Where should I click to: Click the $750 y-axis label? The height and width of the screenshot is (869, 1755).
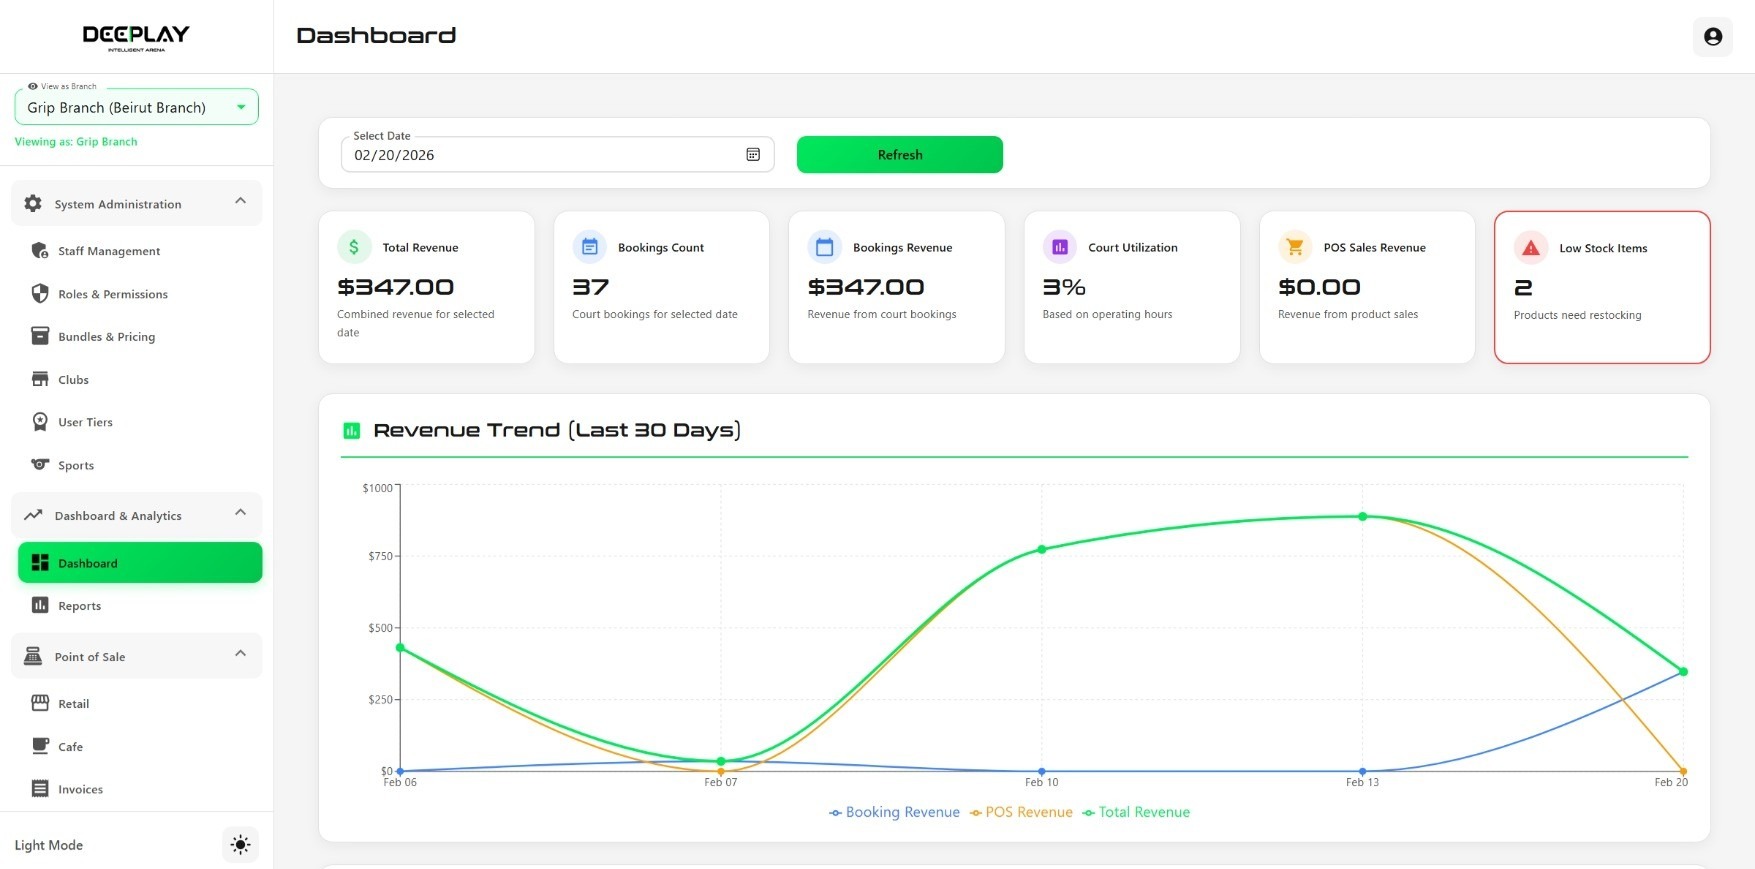(380, 556)
